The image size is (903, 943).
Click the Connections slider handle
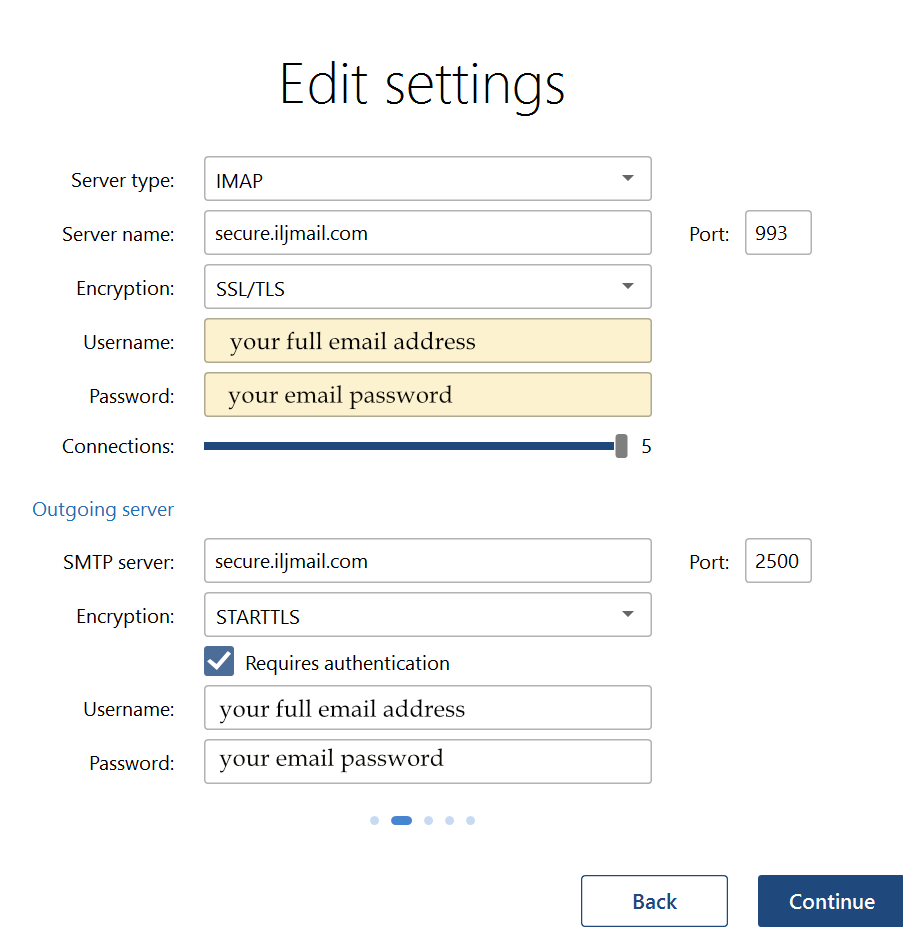click(621, 446)
